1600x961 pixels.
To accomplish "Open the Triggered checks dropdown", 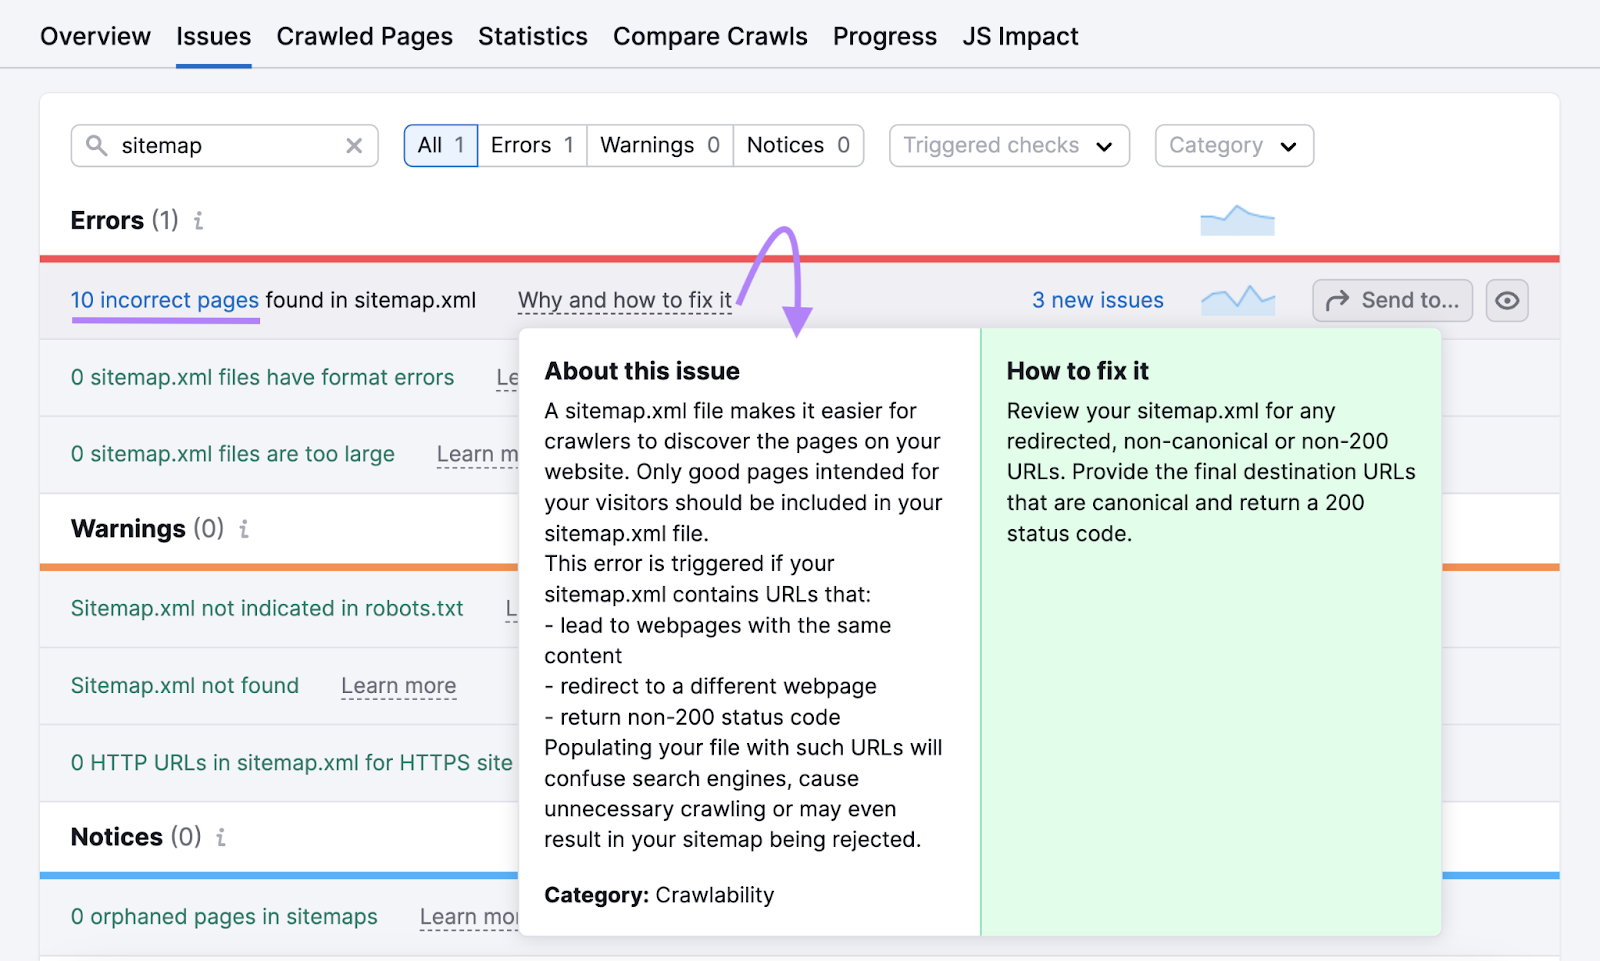I will tap(1008, 145).
